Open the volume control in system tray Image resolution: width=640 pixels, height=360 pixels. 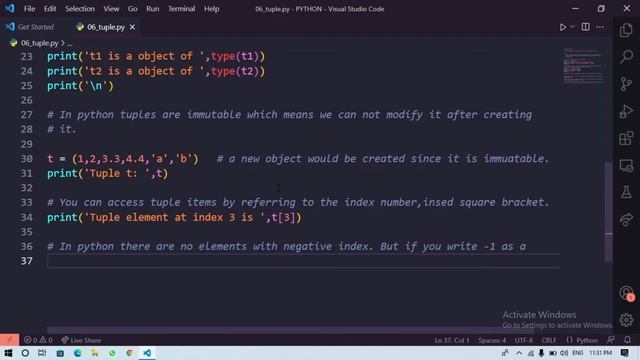coord(564,353)
